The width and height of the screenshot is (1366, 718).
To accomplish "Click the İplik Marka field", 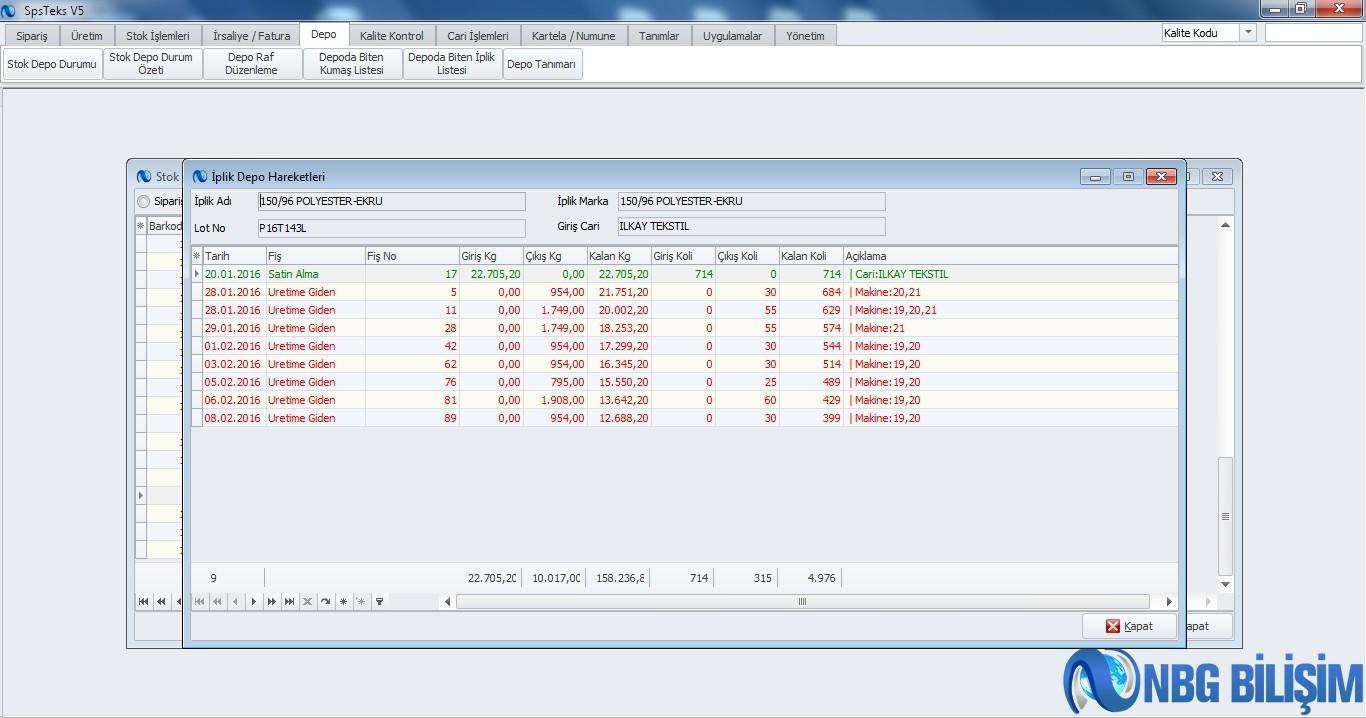I will pyautogui.click(x=751, y=201).
